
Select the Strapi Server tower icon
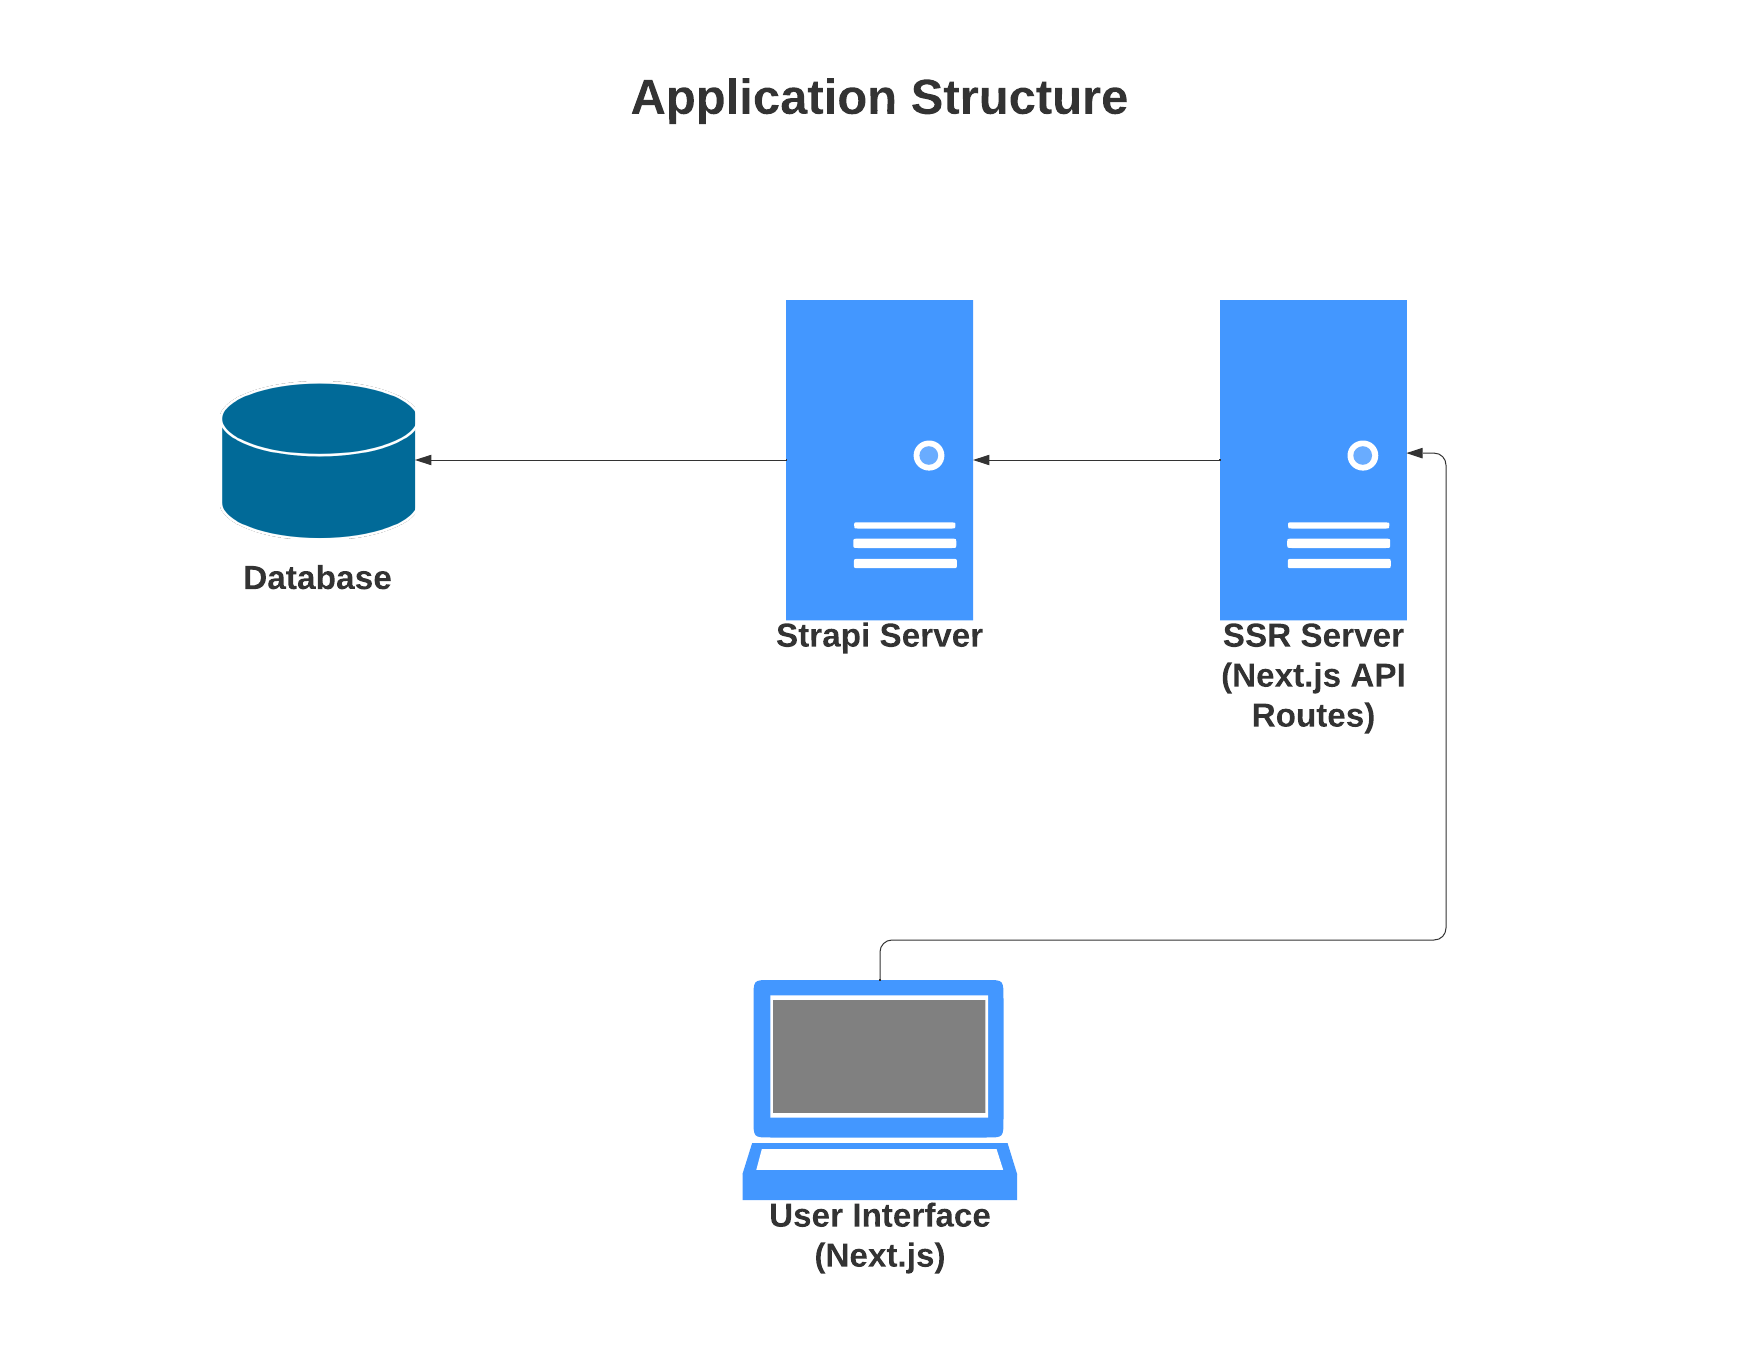(879, 460)
